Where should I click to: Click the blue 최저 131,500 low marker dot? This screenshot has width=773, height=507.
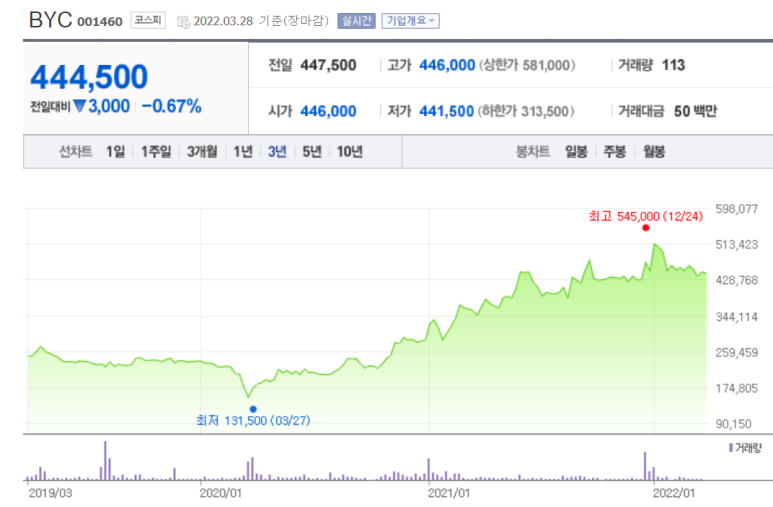253,409
